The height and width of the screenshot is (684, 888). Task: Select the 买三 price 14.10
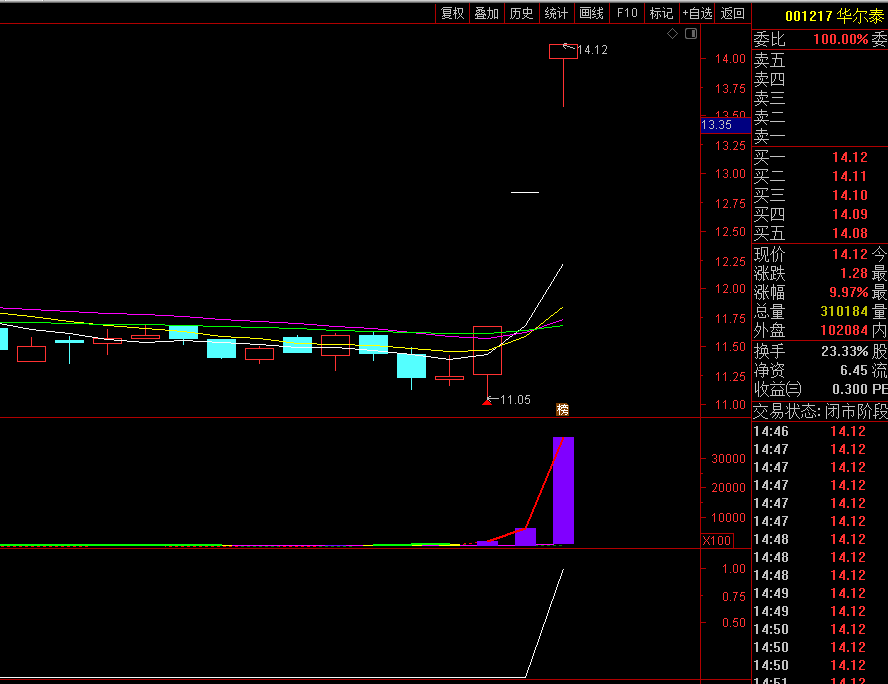(849, 195)
